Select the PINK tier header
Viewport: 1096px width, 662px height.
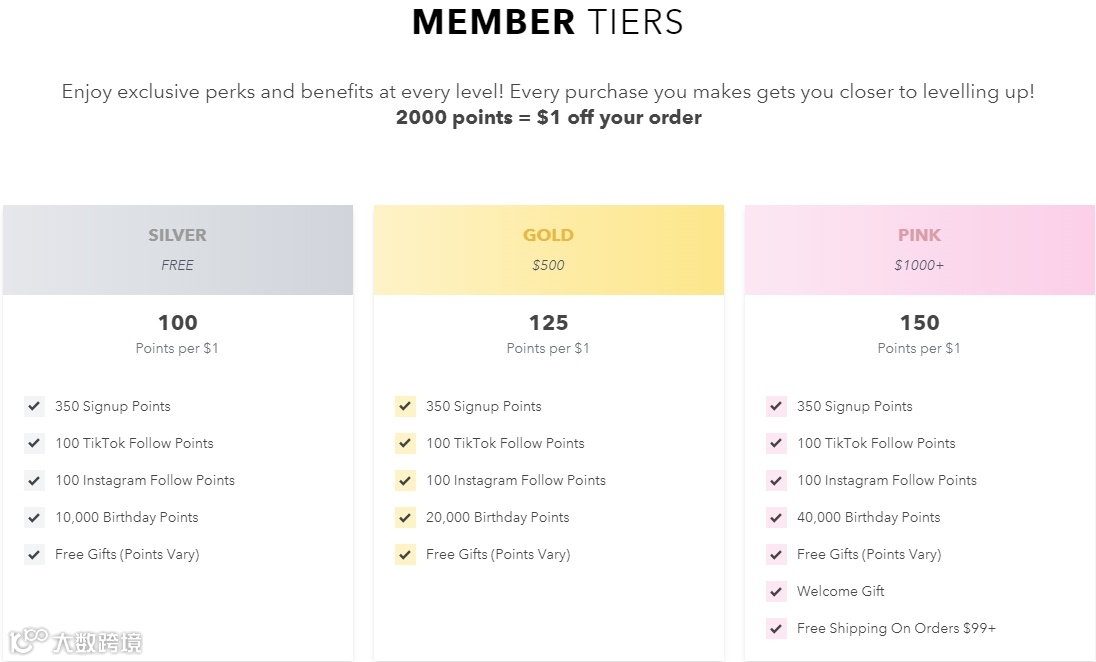[919, 236]
